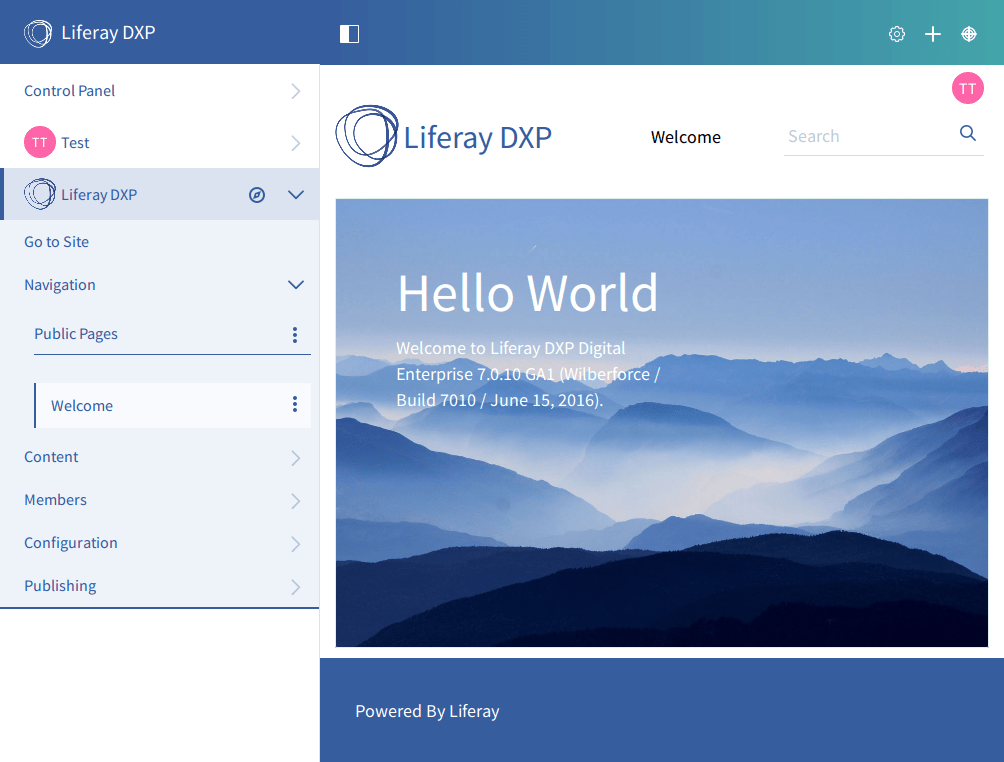This screenshot has height=762, width=1004.
Task: Click the search magnifier icon
Action: pyautogui.click(x=968, y=133)
